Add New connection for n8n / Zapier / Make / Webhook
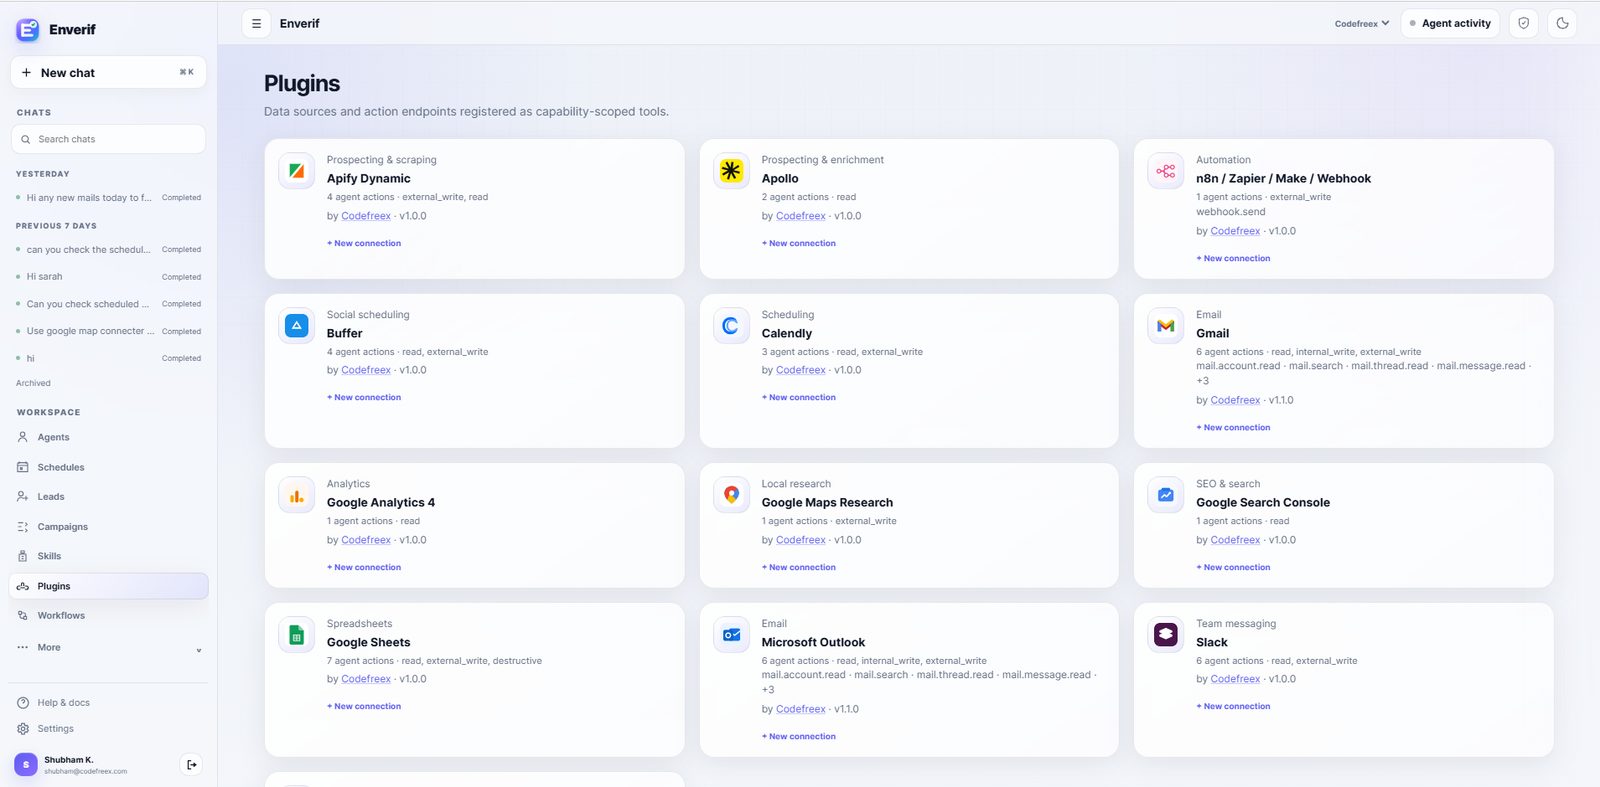 1233,259
